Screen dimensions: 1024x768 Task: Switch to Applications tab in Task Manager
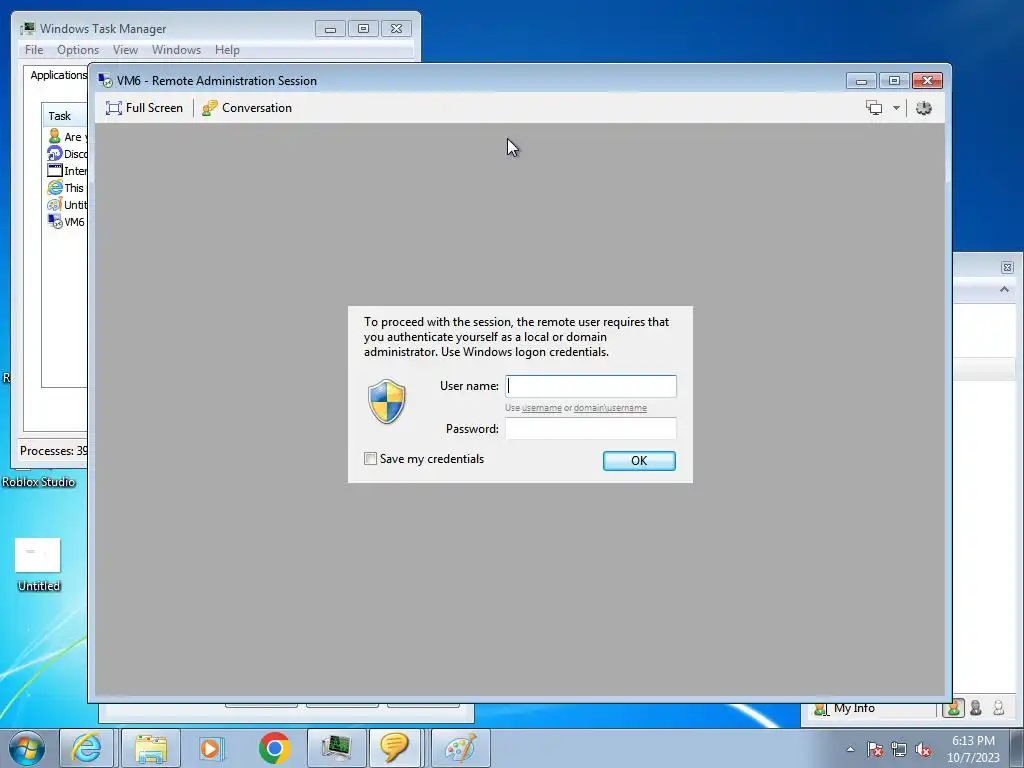(57, 75)
